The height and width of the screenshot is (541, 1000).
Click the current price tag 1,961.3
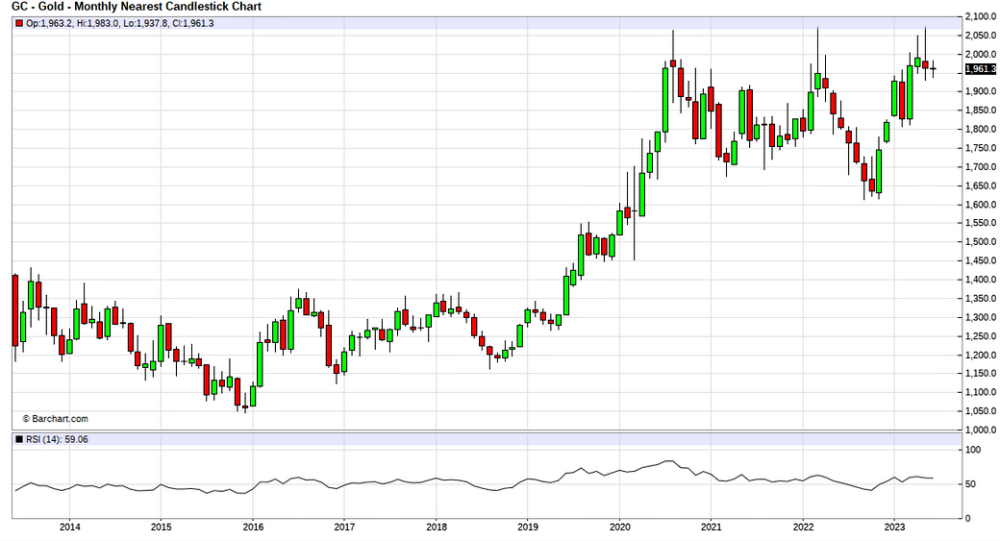[x=980, y=69]
